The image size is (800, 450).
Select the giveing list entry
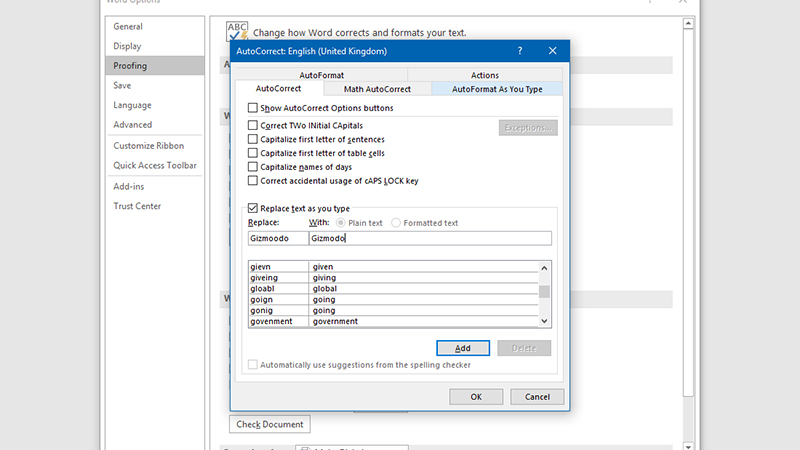393,278
